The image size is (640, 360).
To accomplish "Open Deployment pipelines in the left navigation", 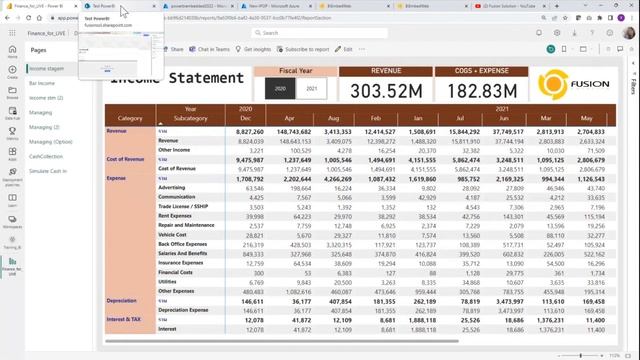I will 12,176.
